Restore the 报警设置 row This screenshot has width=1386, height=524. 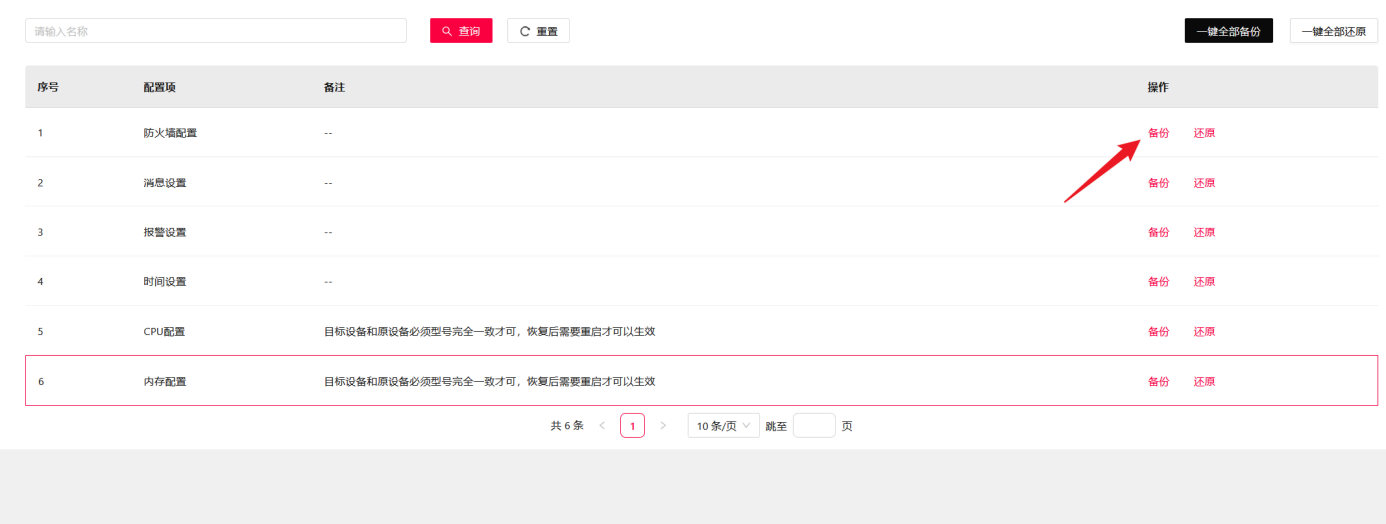[1204, 232]
